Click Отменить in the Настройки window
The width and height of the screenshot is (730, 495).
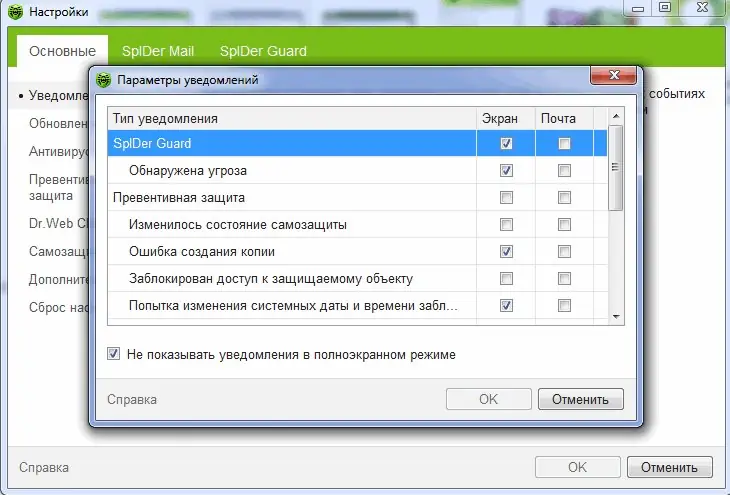[x=669, y=467]
